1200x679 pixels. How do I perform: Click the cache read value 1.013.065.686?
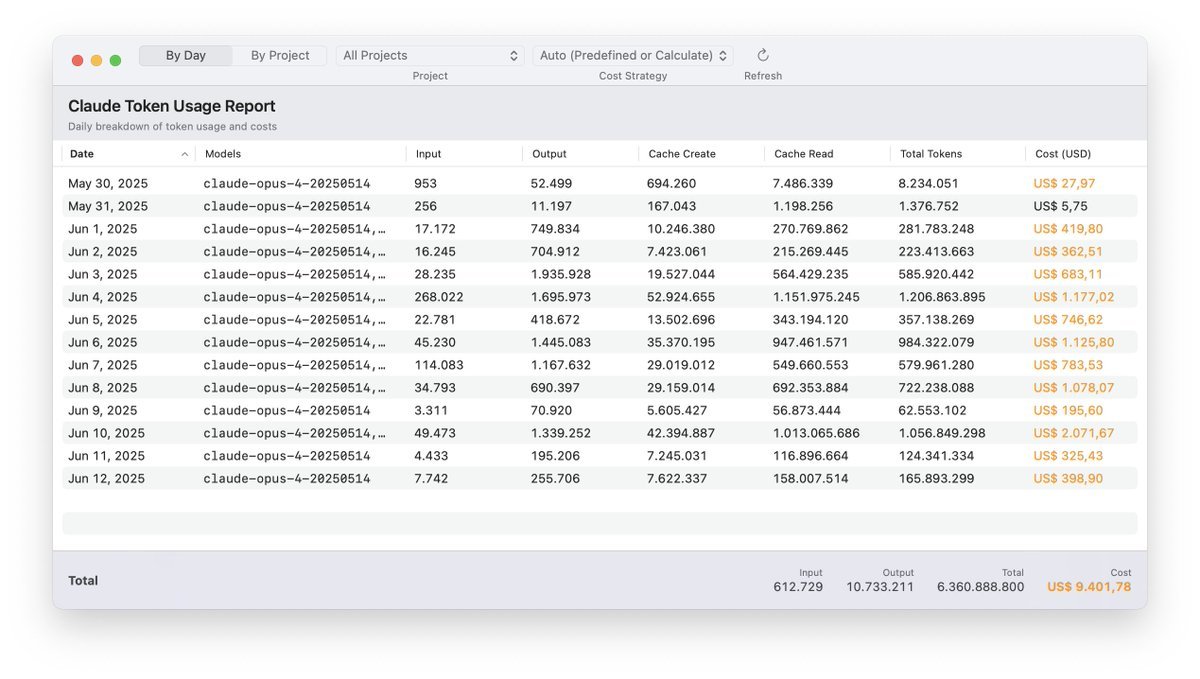[x=816, y=433]
